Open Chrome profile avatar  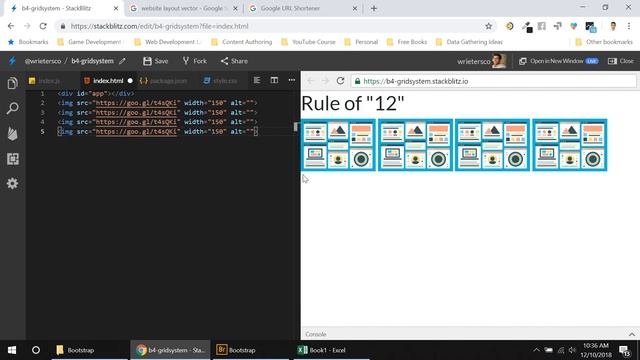click(613, 26)
